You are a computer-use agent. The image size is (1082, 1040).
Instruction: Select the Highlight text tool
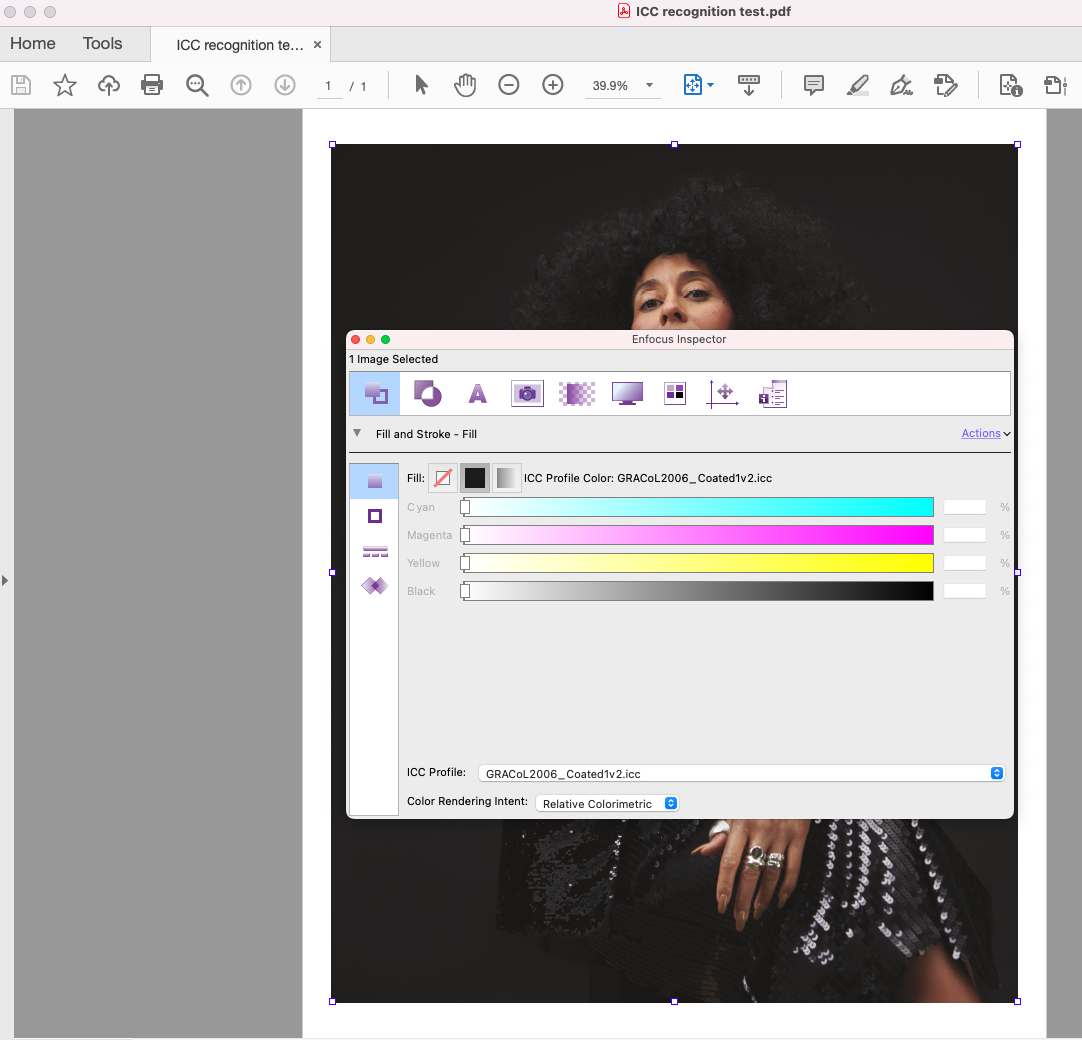click(857, 85)
